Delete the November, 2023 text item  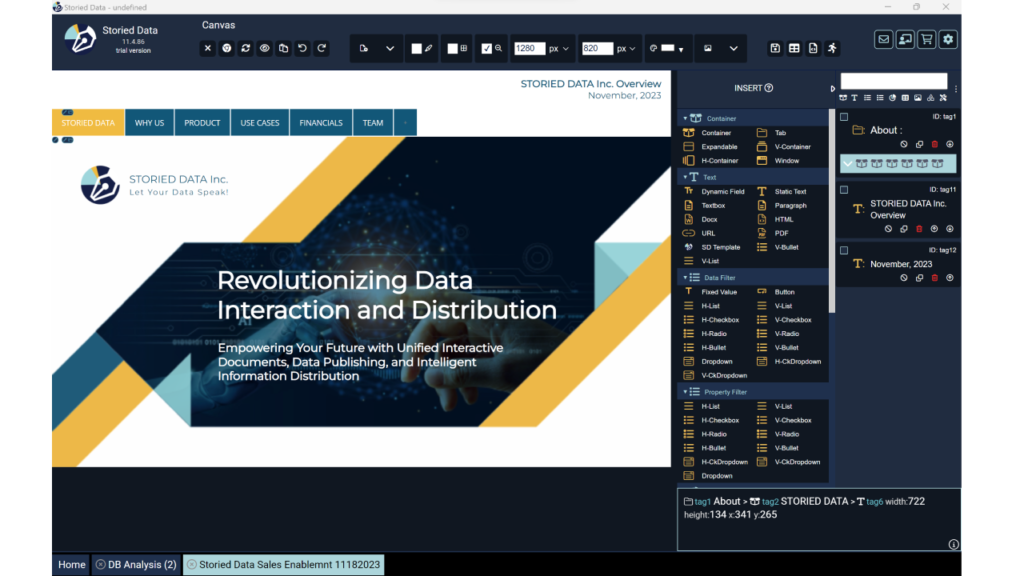tap(934, 278)
